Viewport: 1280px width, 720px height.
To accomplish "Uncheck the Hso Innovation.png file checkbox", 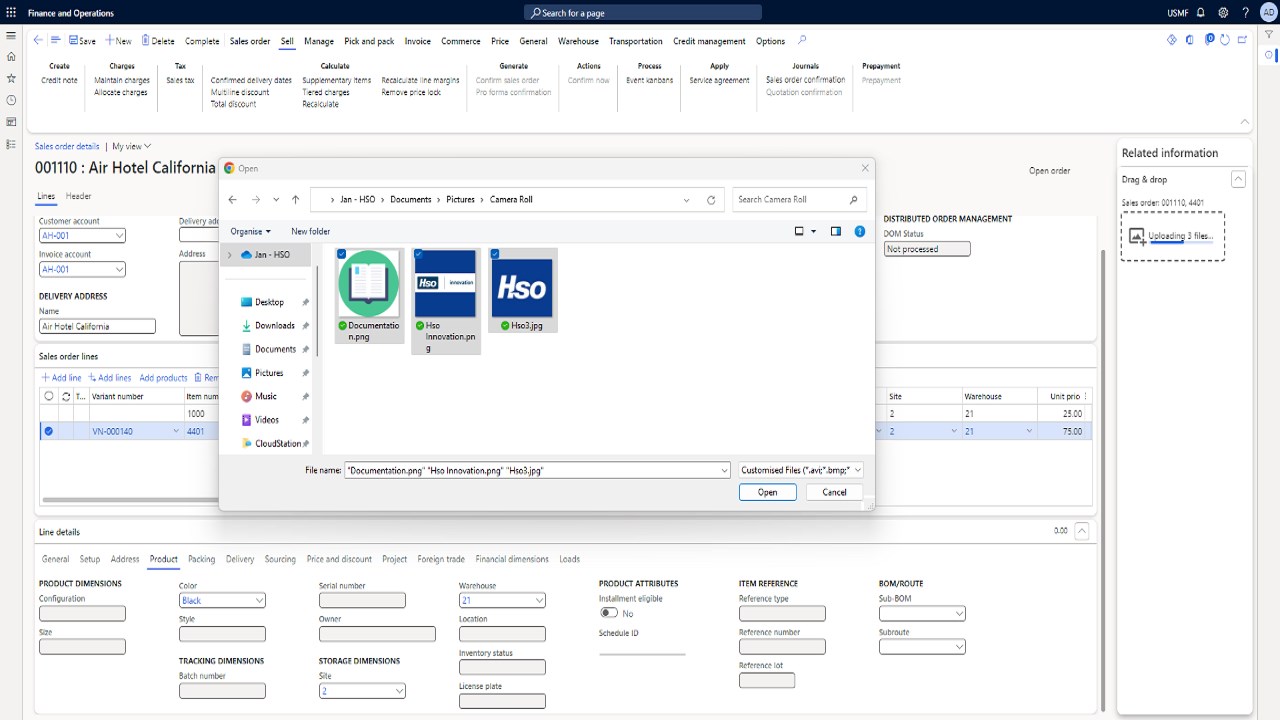I will pyautogui.click(x=418, y=254).
